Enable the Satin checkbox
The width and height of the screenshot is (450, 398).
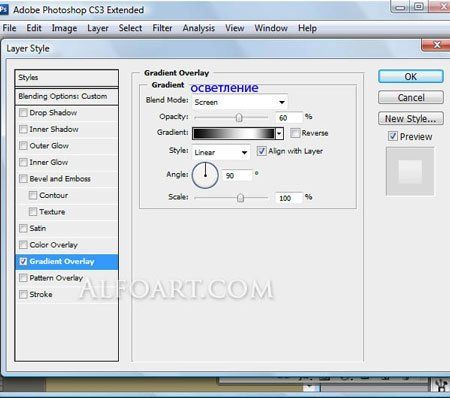pos(23,228)
